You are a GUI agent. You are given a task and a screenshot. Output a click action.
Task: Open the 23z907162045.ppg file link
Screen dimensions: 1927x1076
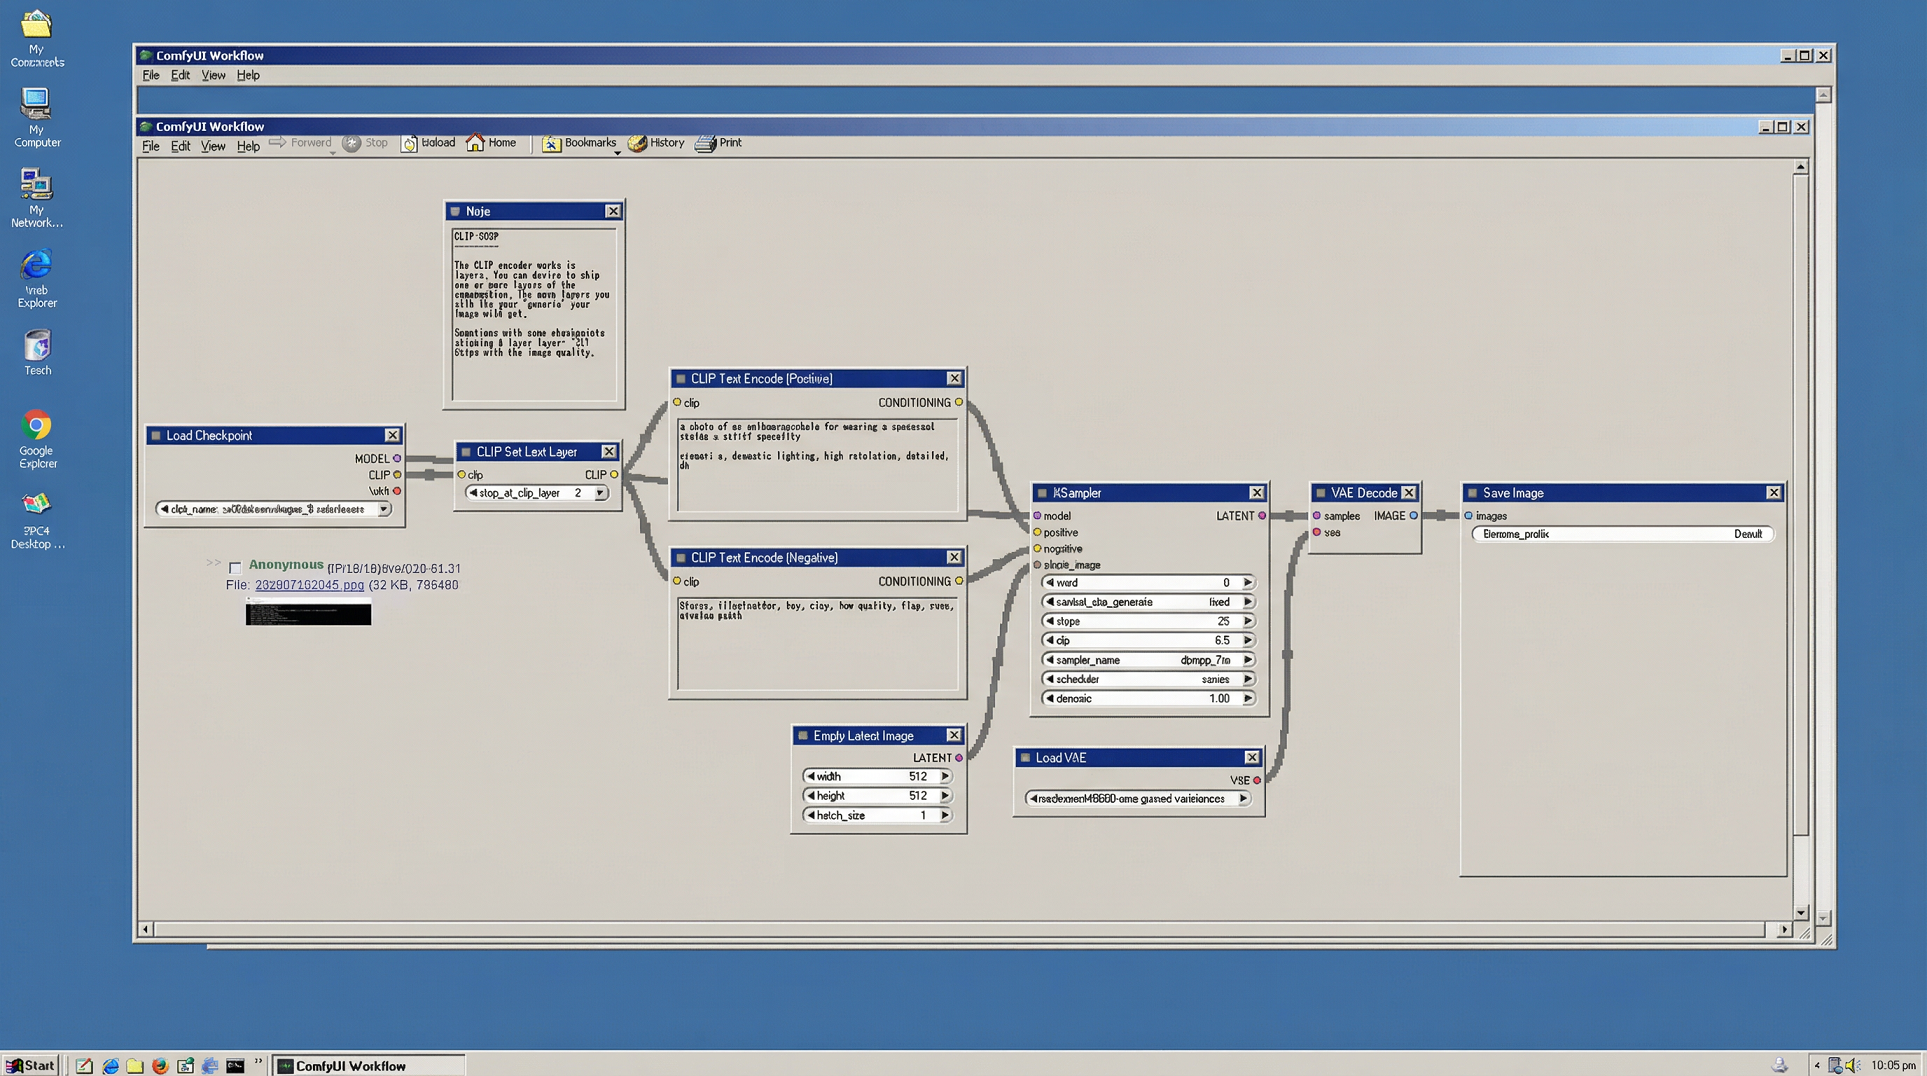pyautogui.click(x=309, y=585)
